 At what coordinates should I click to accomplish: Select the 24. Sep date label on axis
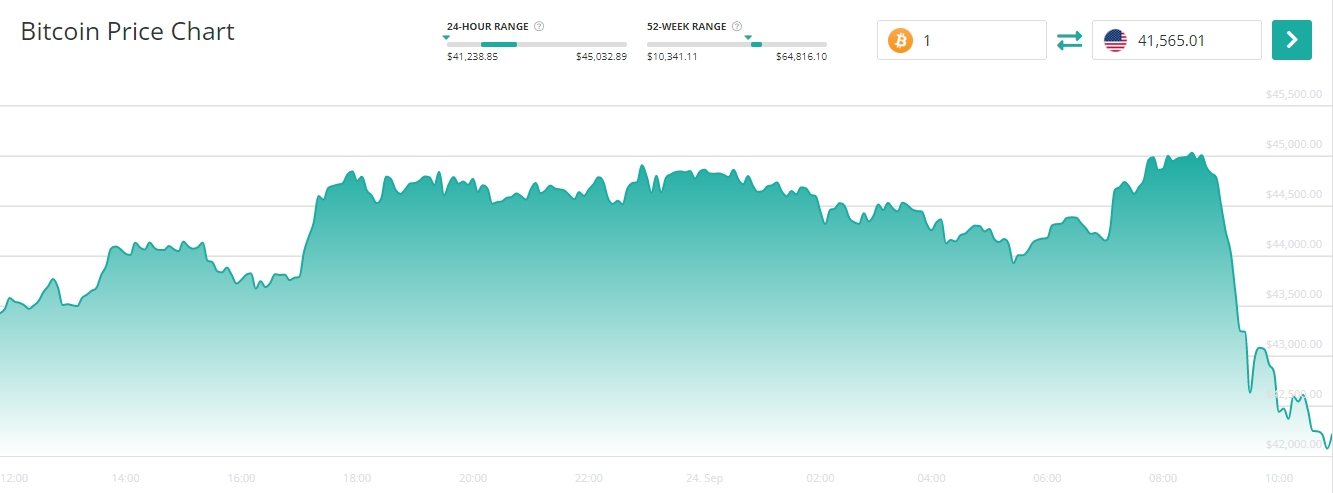point(706,478)
